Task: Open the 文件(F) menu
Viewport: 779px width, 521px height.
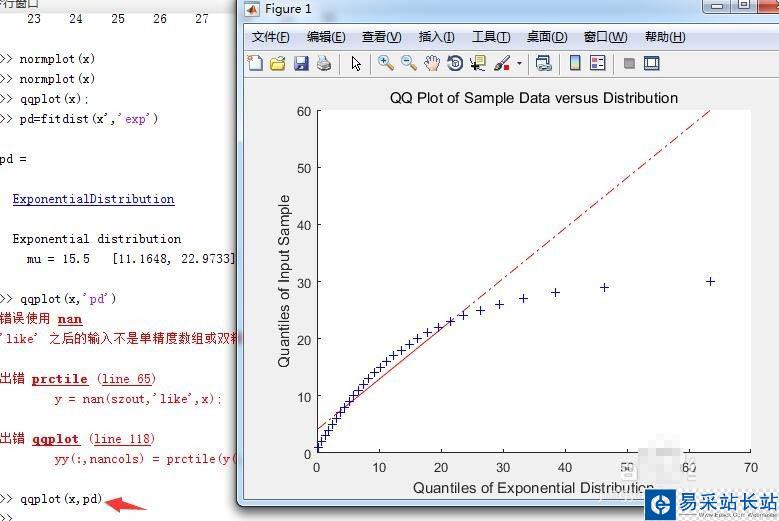Action: pos(270,37)
